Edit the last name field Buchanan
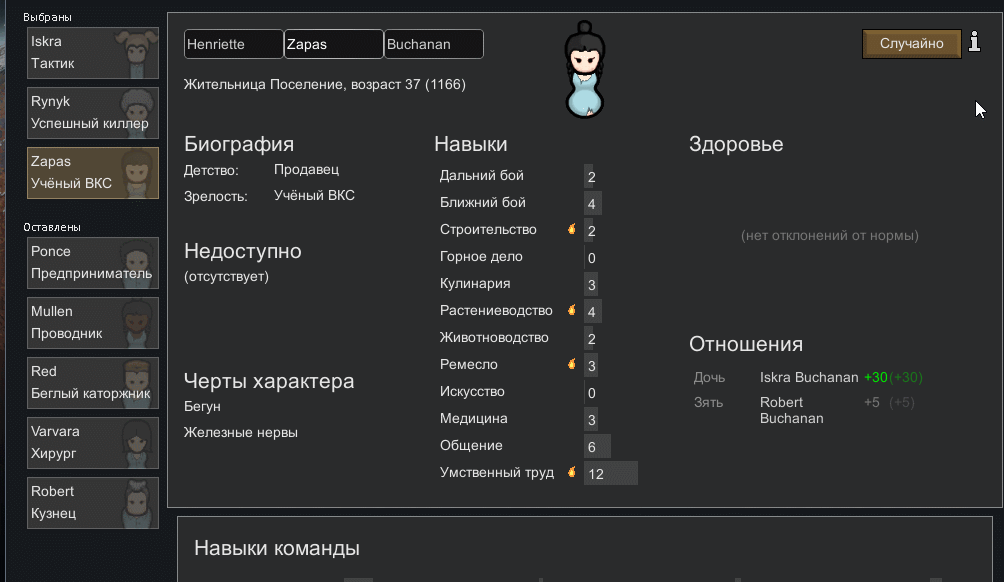This screenshot has height=582, width=1004. [433, 44]
